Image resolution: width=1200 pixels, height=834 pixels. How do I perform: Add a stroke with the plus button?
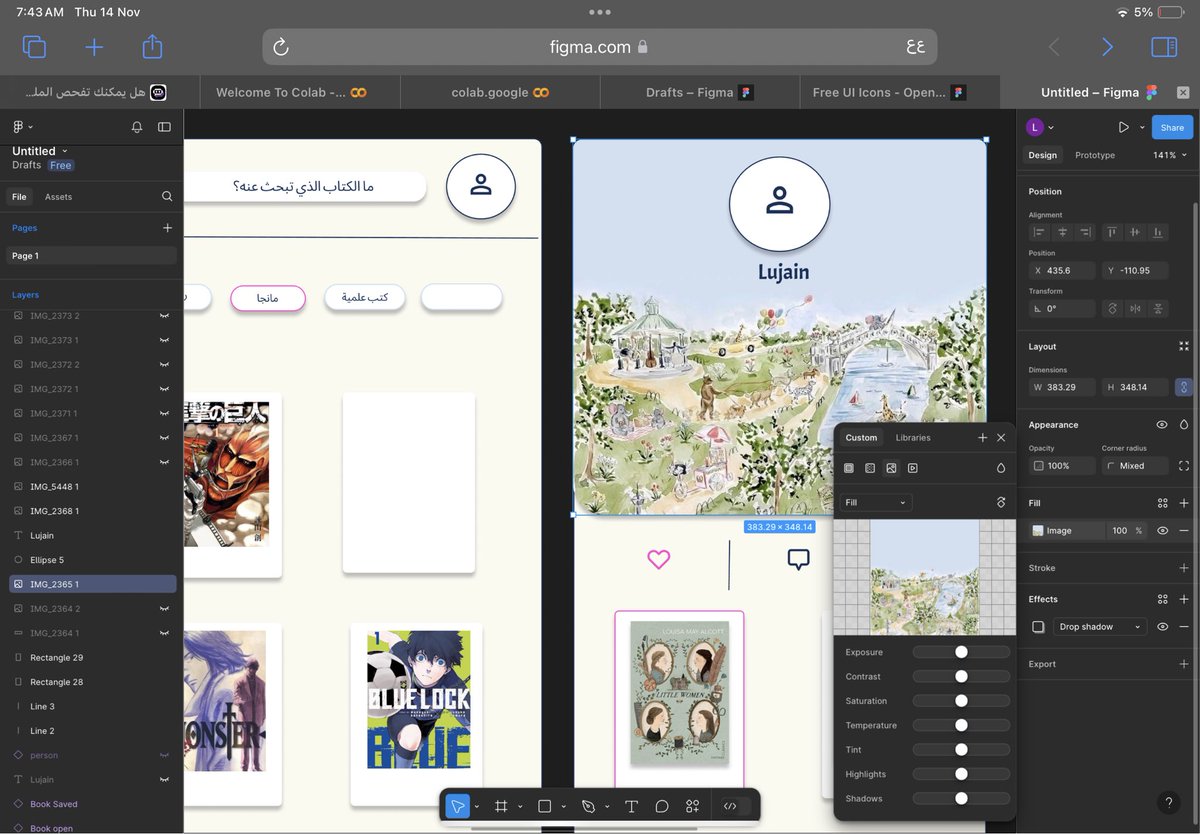(x=1184, y=568)
